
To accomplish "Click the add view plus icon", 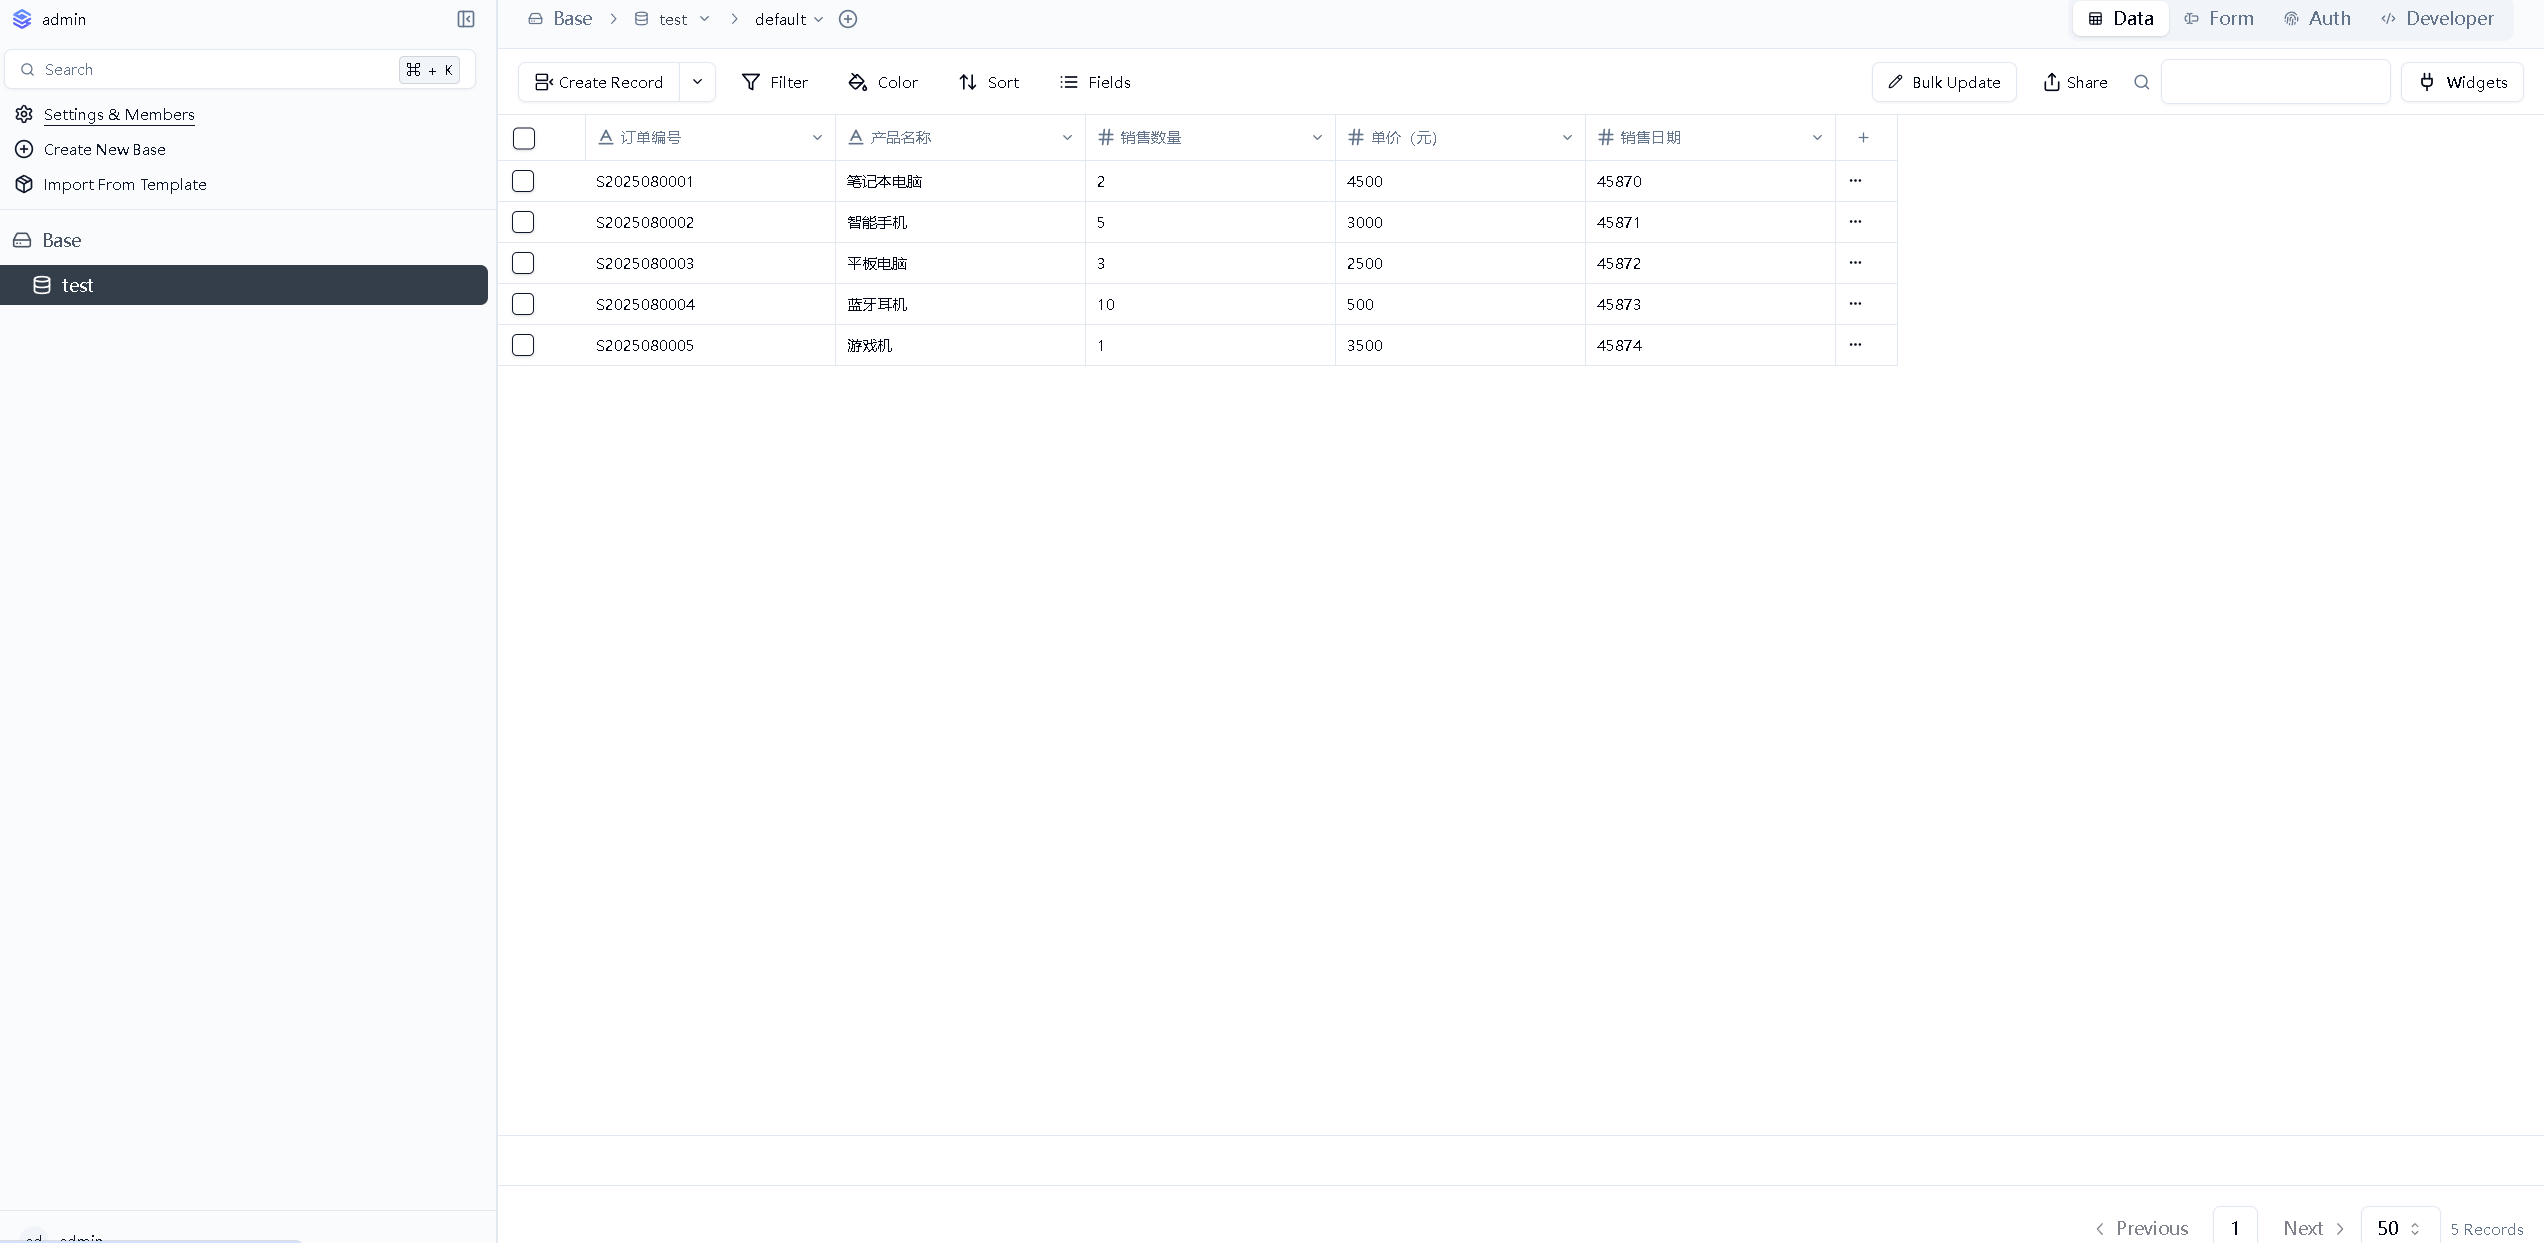I will click(848, 19).
